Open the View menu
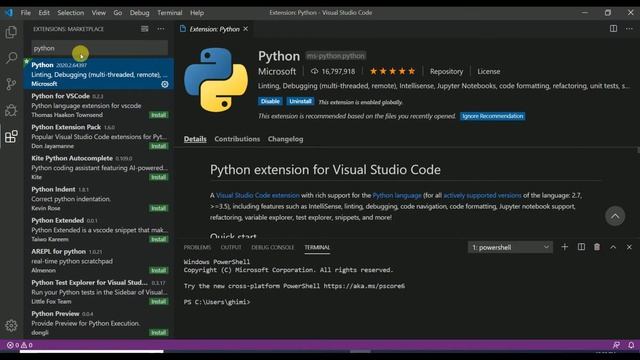640x360 pixels. [98, 13]
